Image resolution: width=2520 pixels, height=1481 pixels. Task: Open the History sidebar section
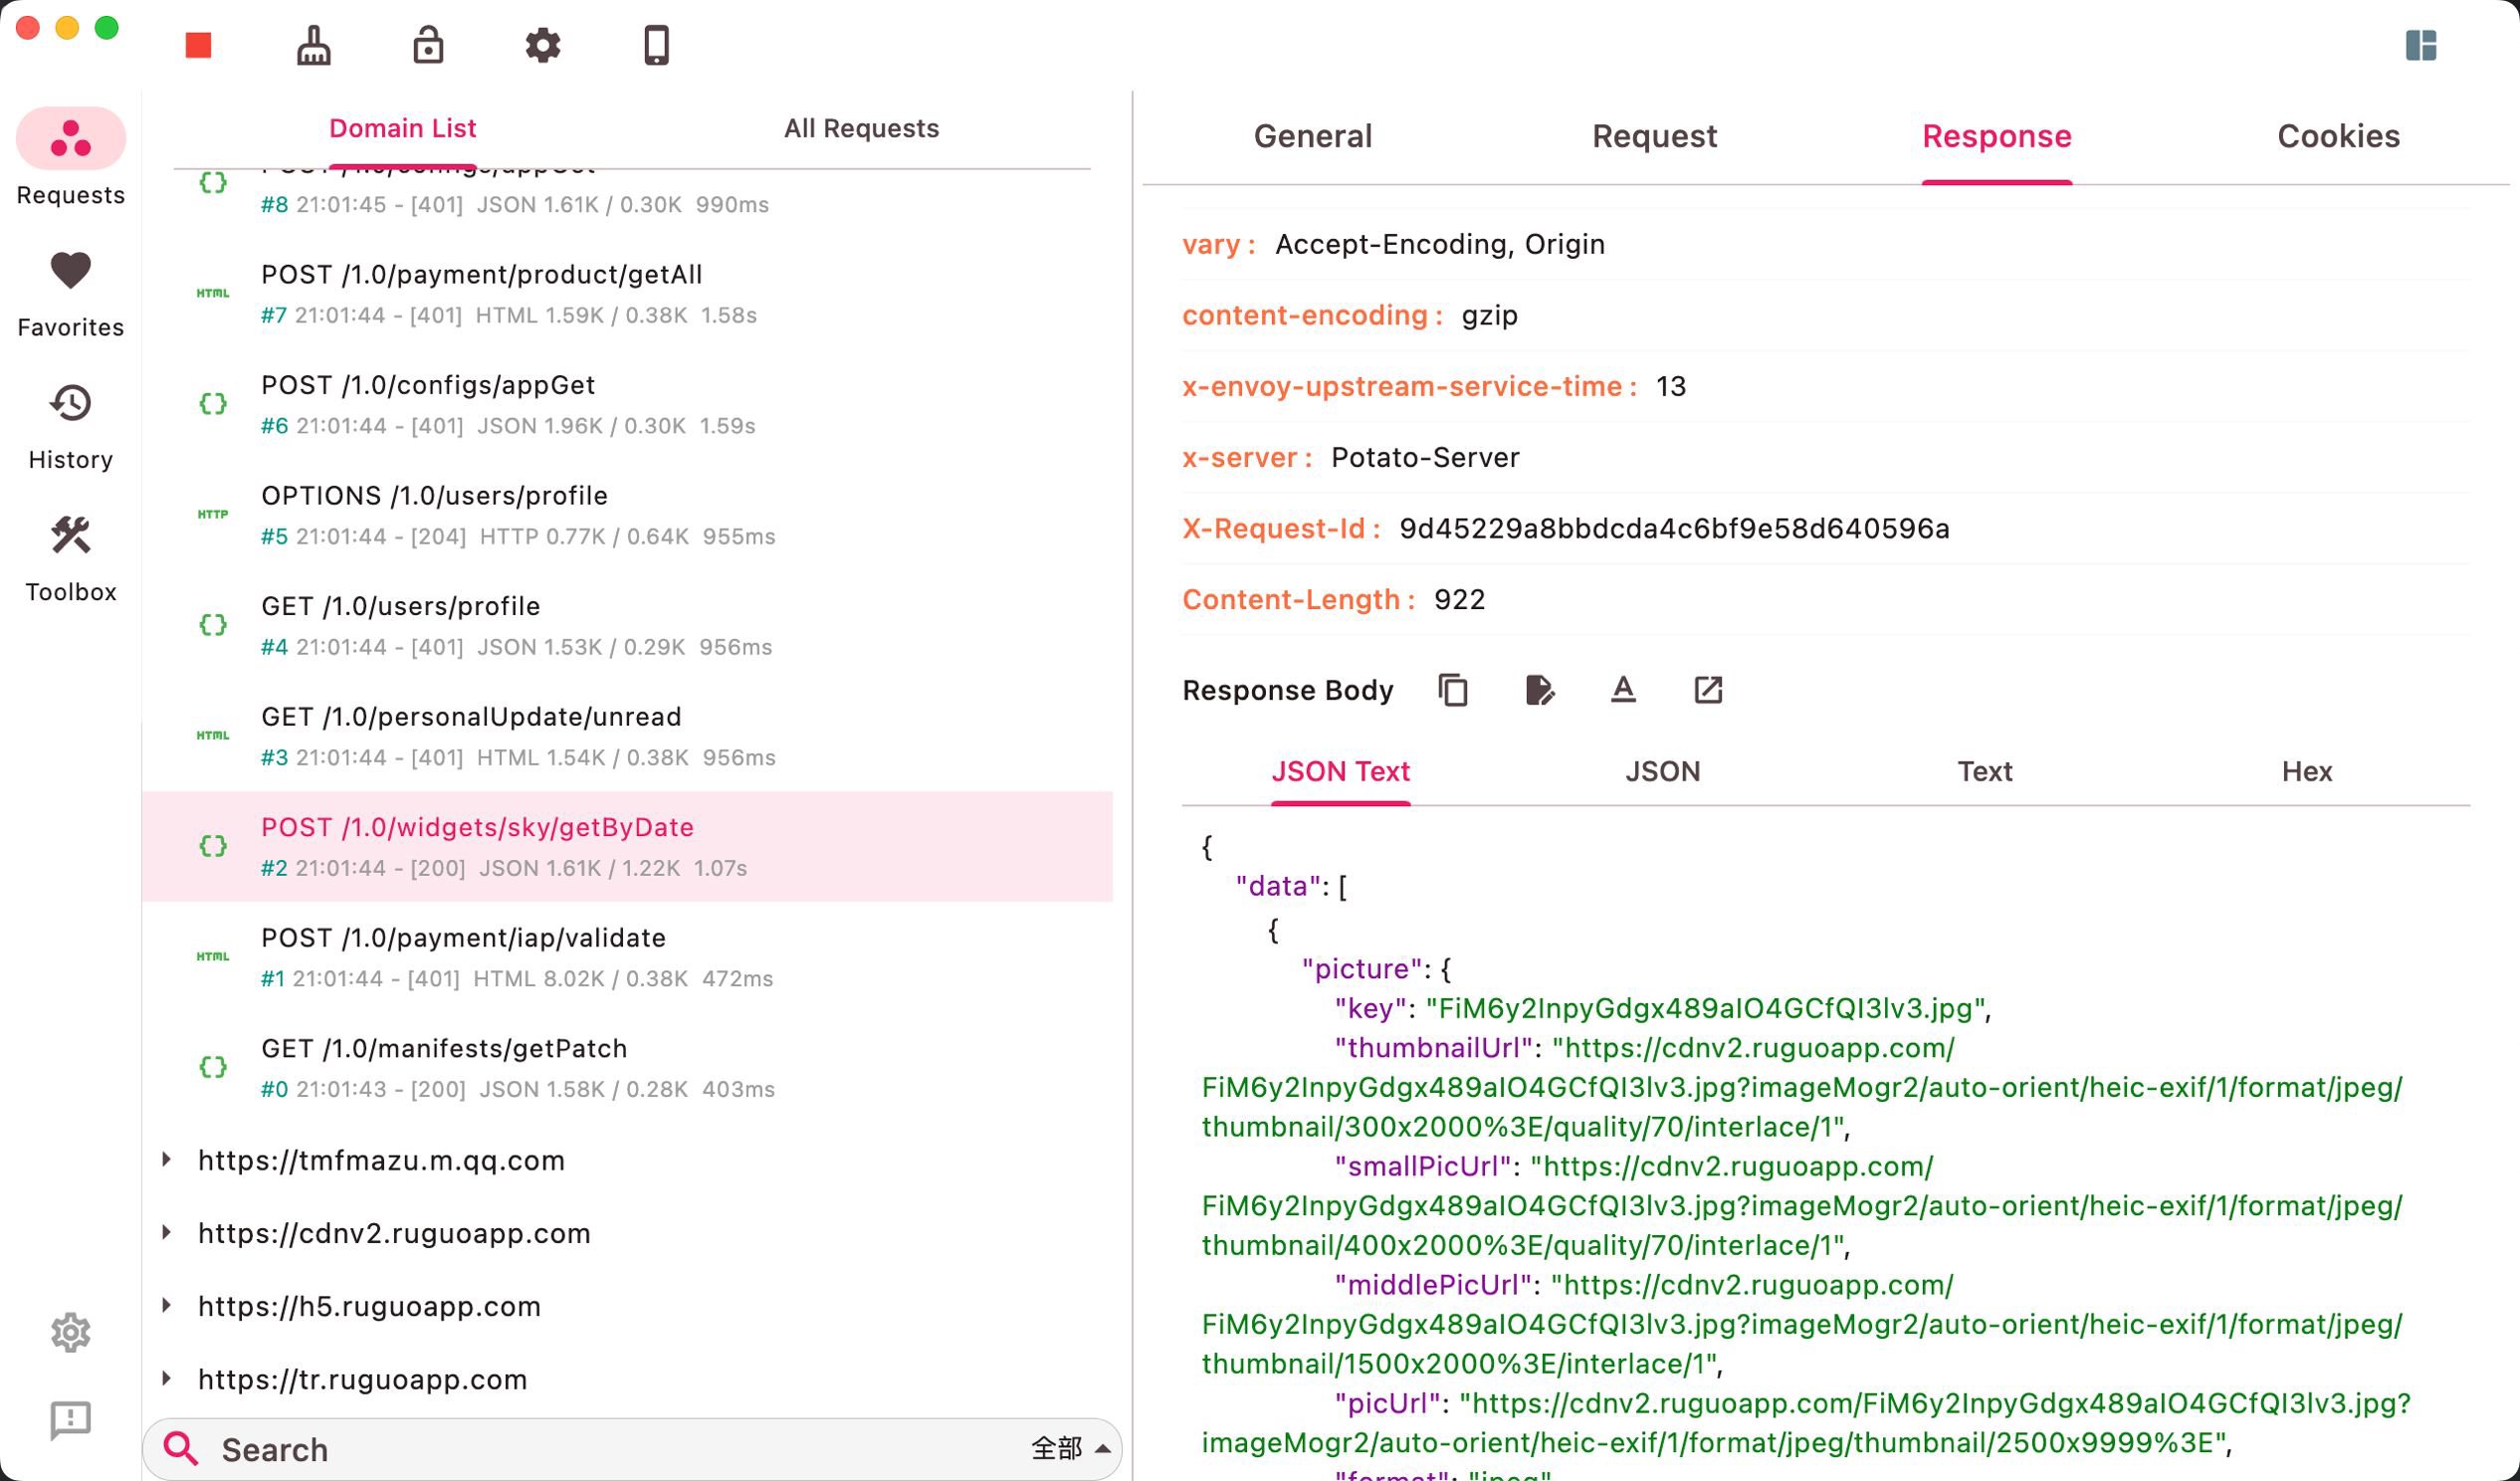[x=70, y=426]
